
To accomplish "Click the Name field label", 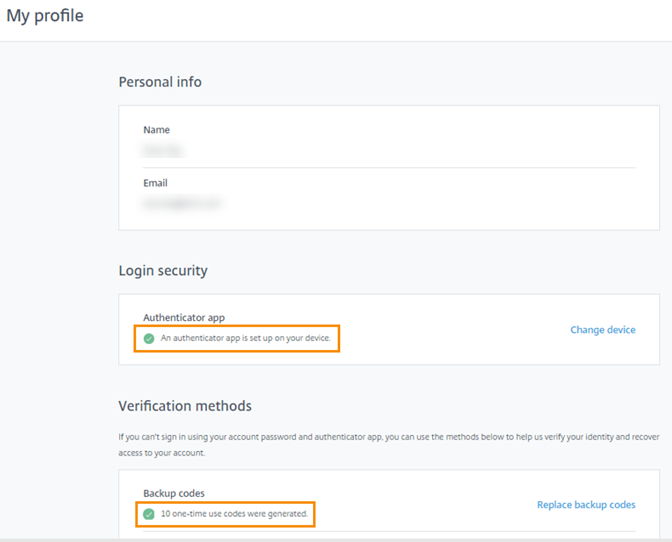I will (x=156, y=130).
